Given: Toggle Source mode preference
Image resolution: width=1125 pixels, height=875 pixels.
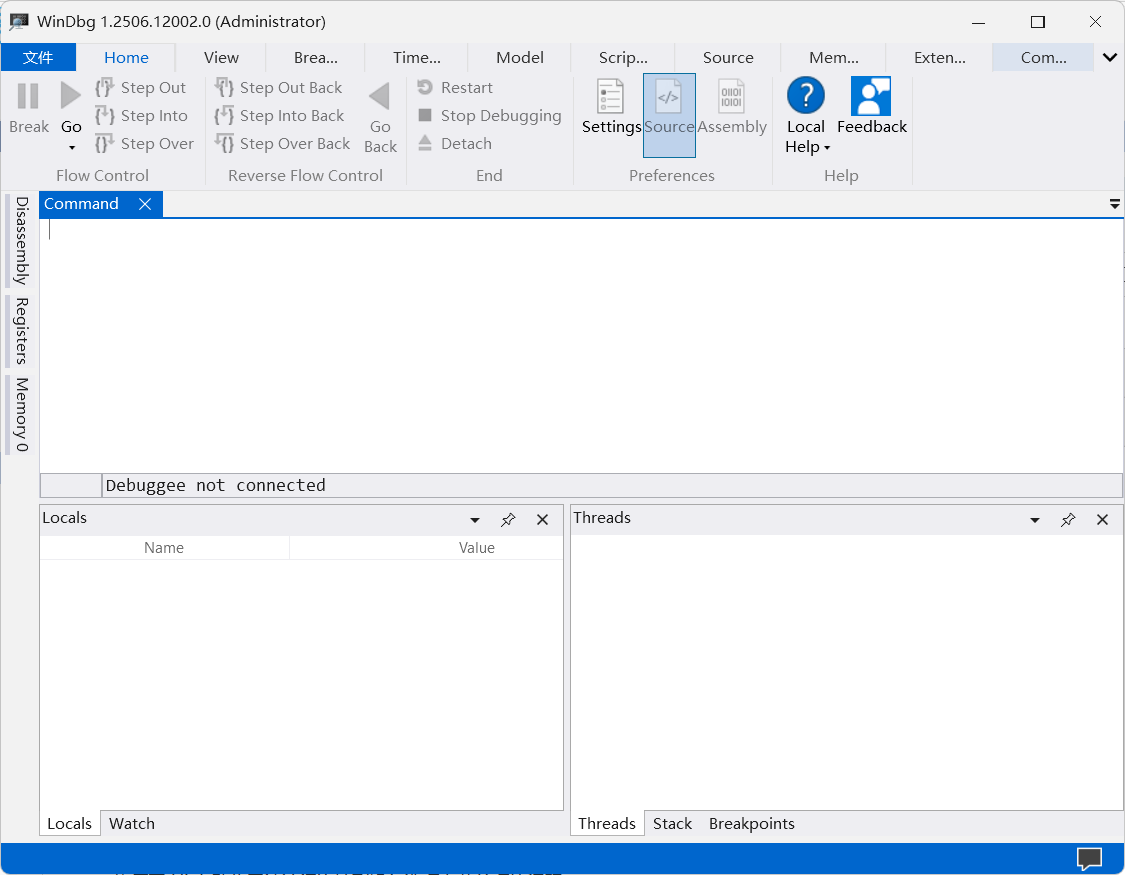Looking at the screenshot, I should click(x=669, y=115).
